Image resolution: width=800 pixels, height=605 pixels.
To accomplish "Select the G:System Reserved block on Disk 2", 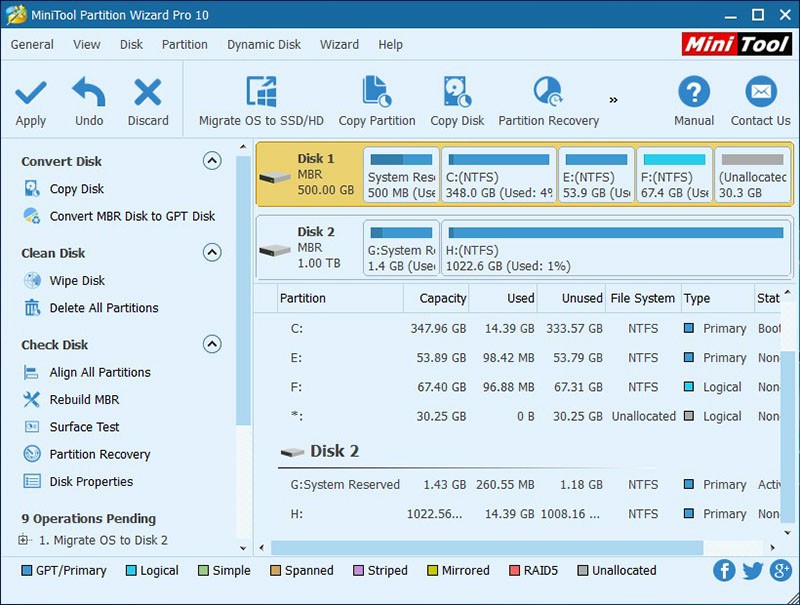I will click(x=402, y=248).
